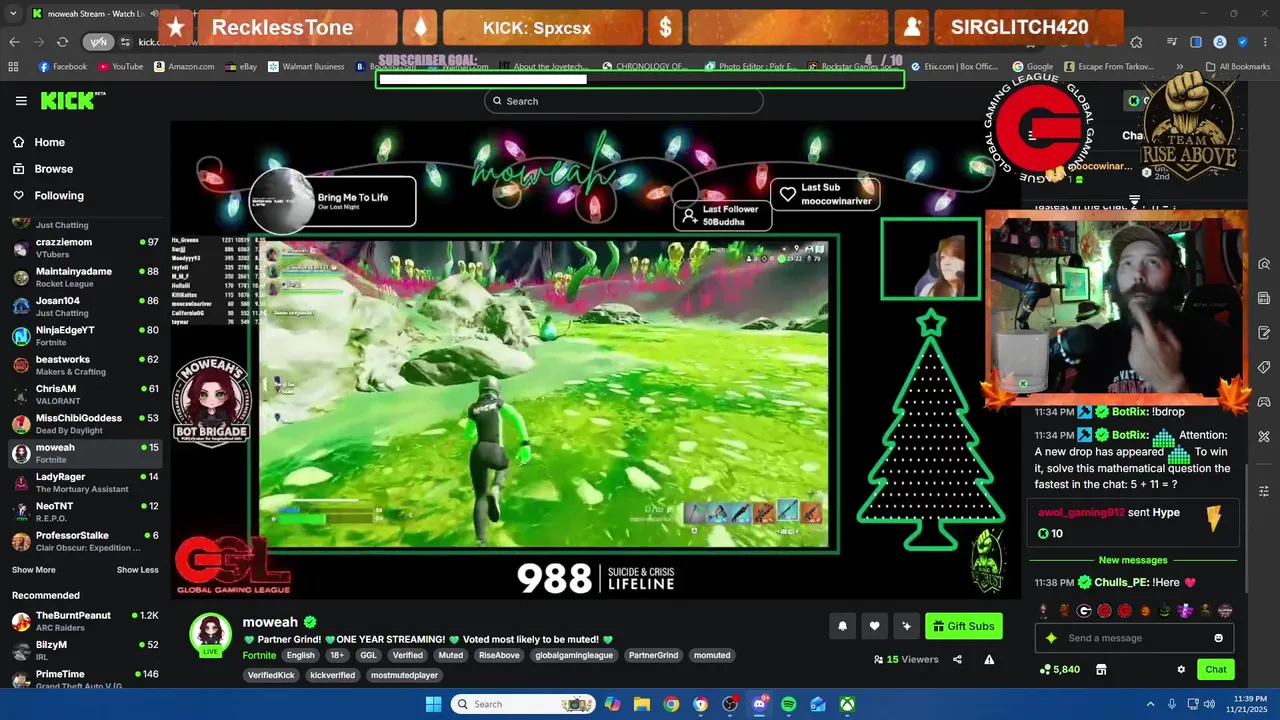The image size is (1280, 720).
Task: Click the Fortnite category link under moweah
Action: click(x=259, y=655)
